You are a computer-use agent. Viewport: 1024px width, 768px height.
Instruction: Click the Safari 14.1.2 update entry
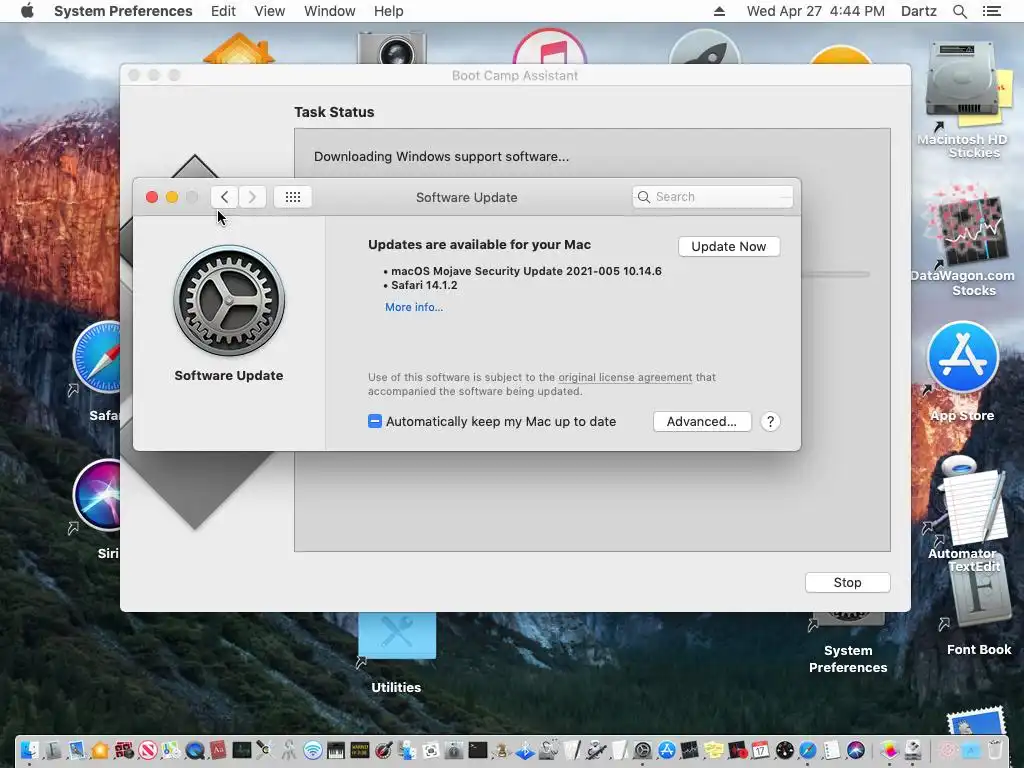(424, 285)
